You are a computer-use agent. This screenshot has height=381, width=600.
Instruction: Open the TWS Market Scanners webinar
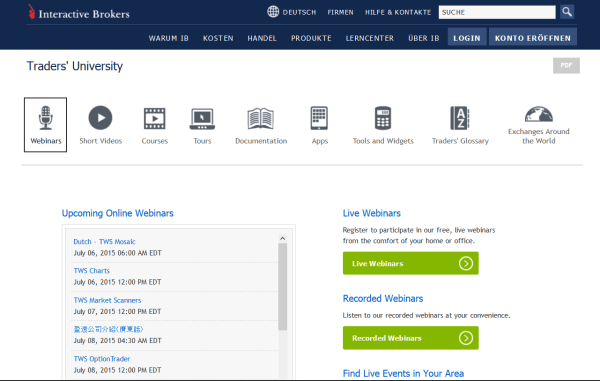coord(107,300)
